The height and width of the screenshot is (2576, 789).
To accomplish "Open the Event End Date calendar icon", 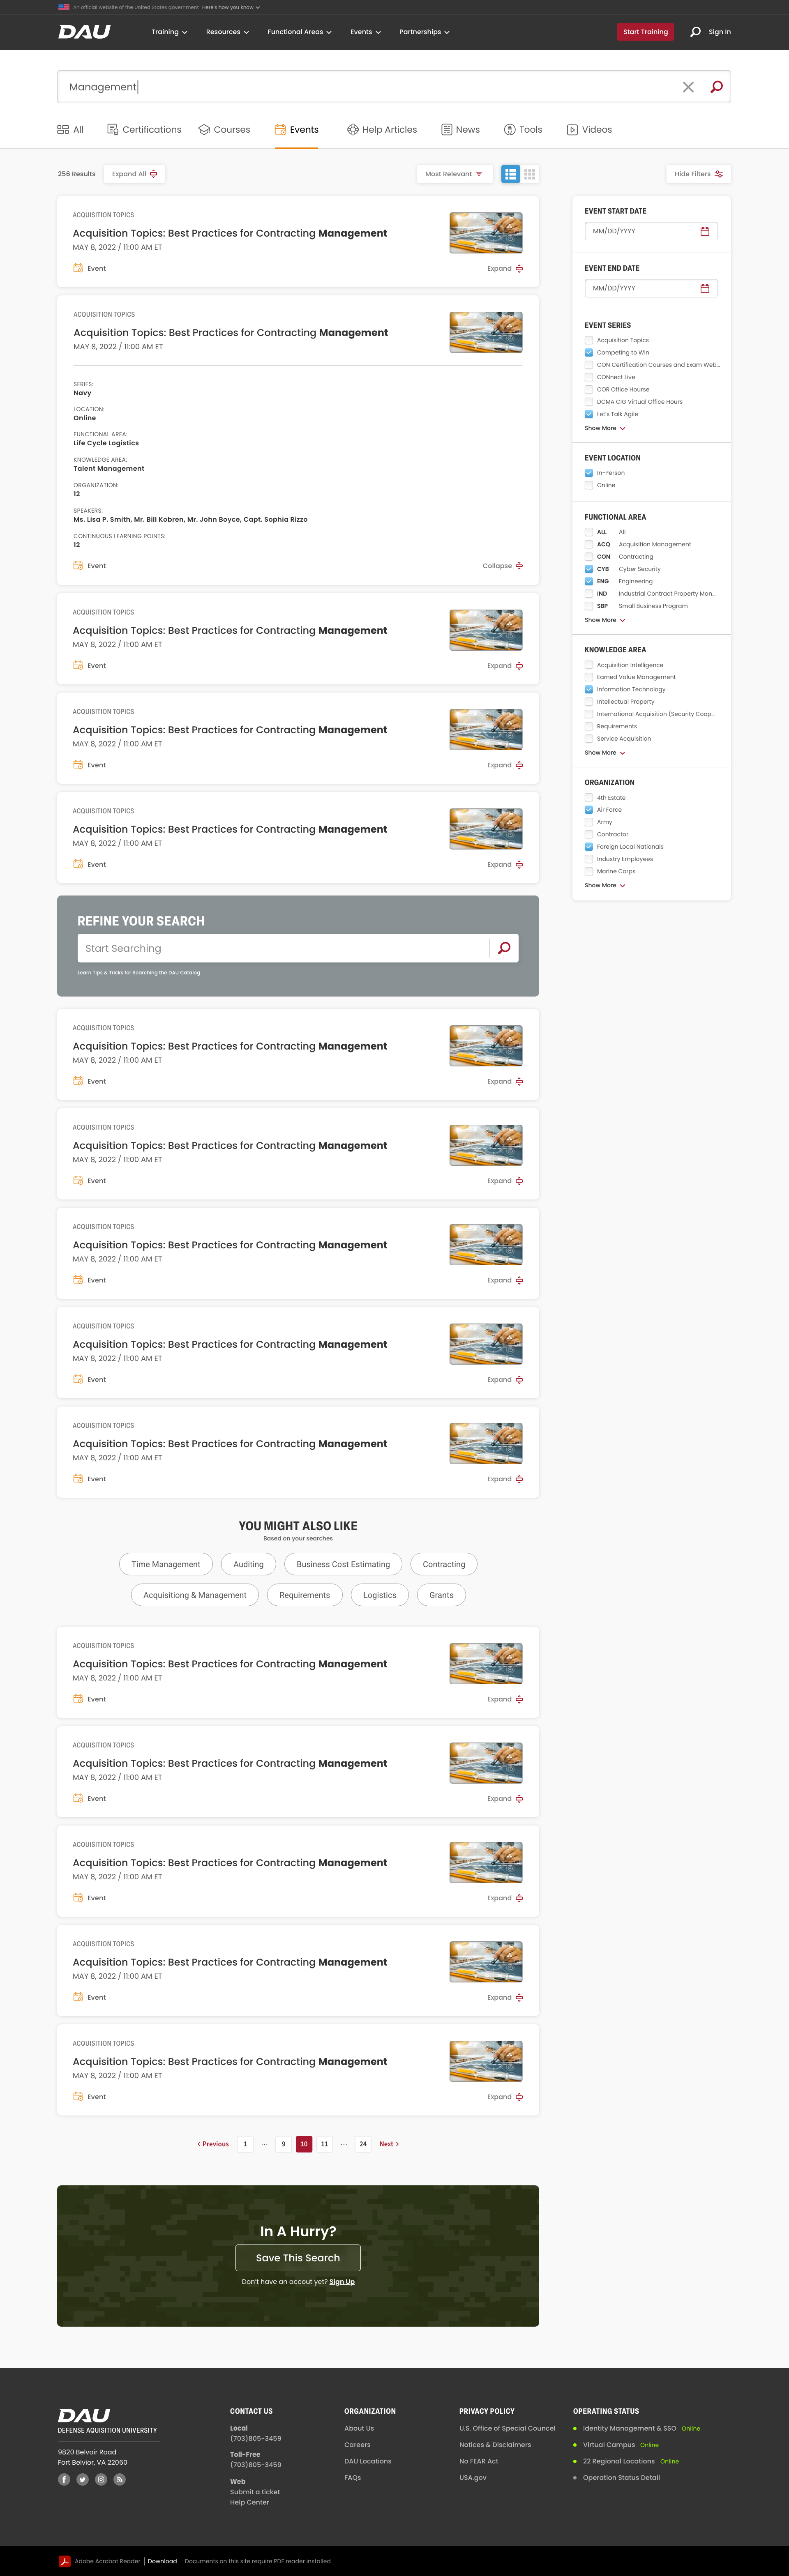I will pyautogui.click(x=705, y=288).
